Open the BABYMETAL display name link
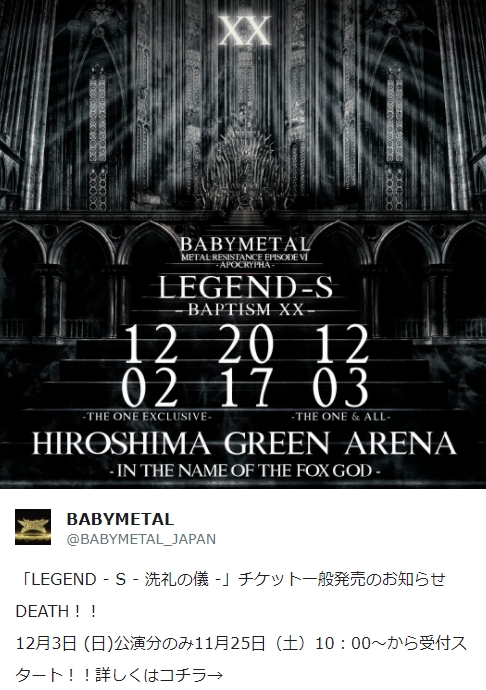This screenshot has width=486, height=690. click(x=120, y=519)
